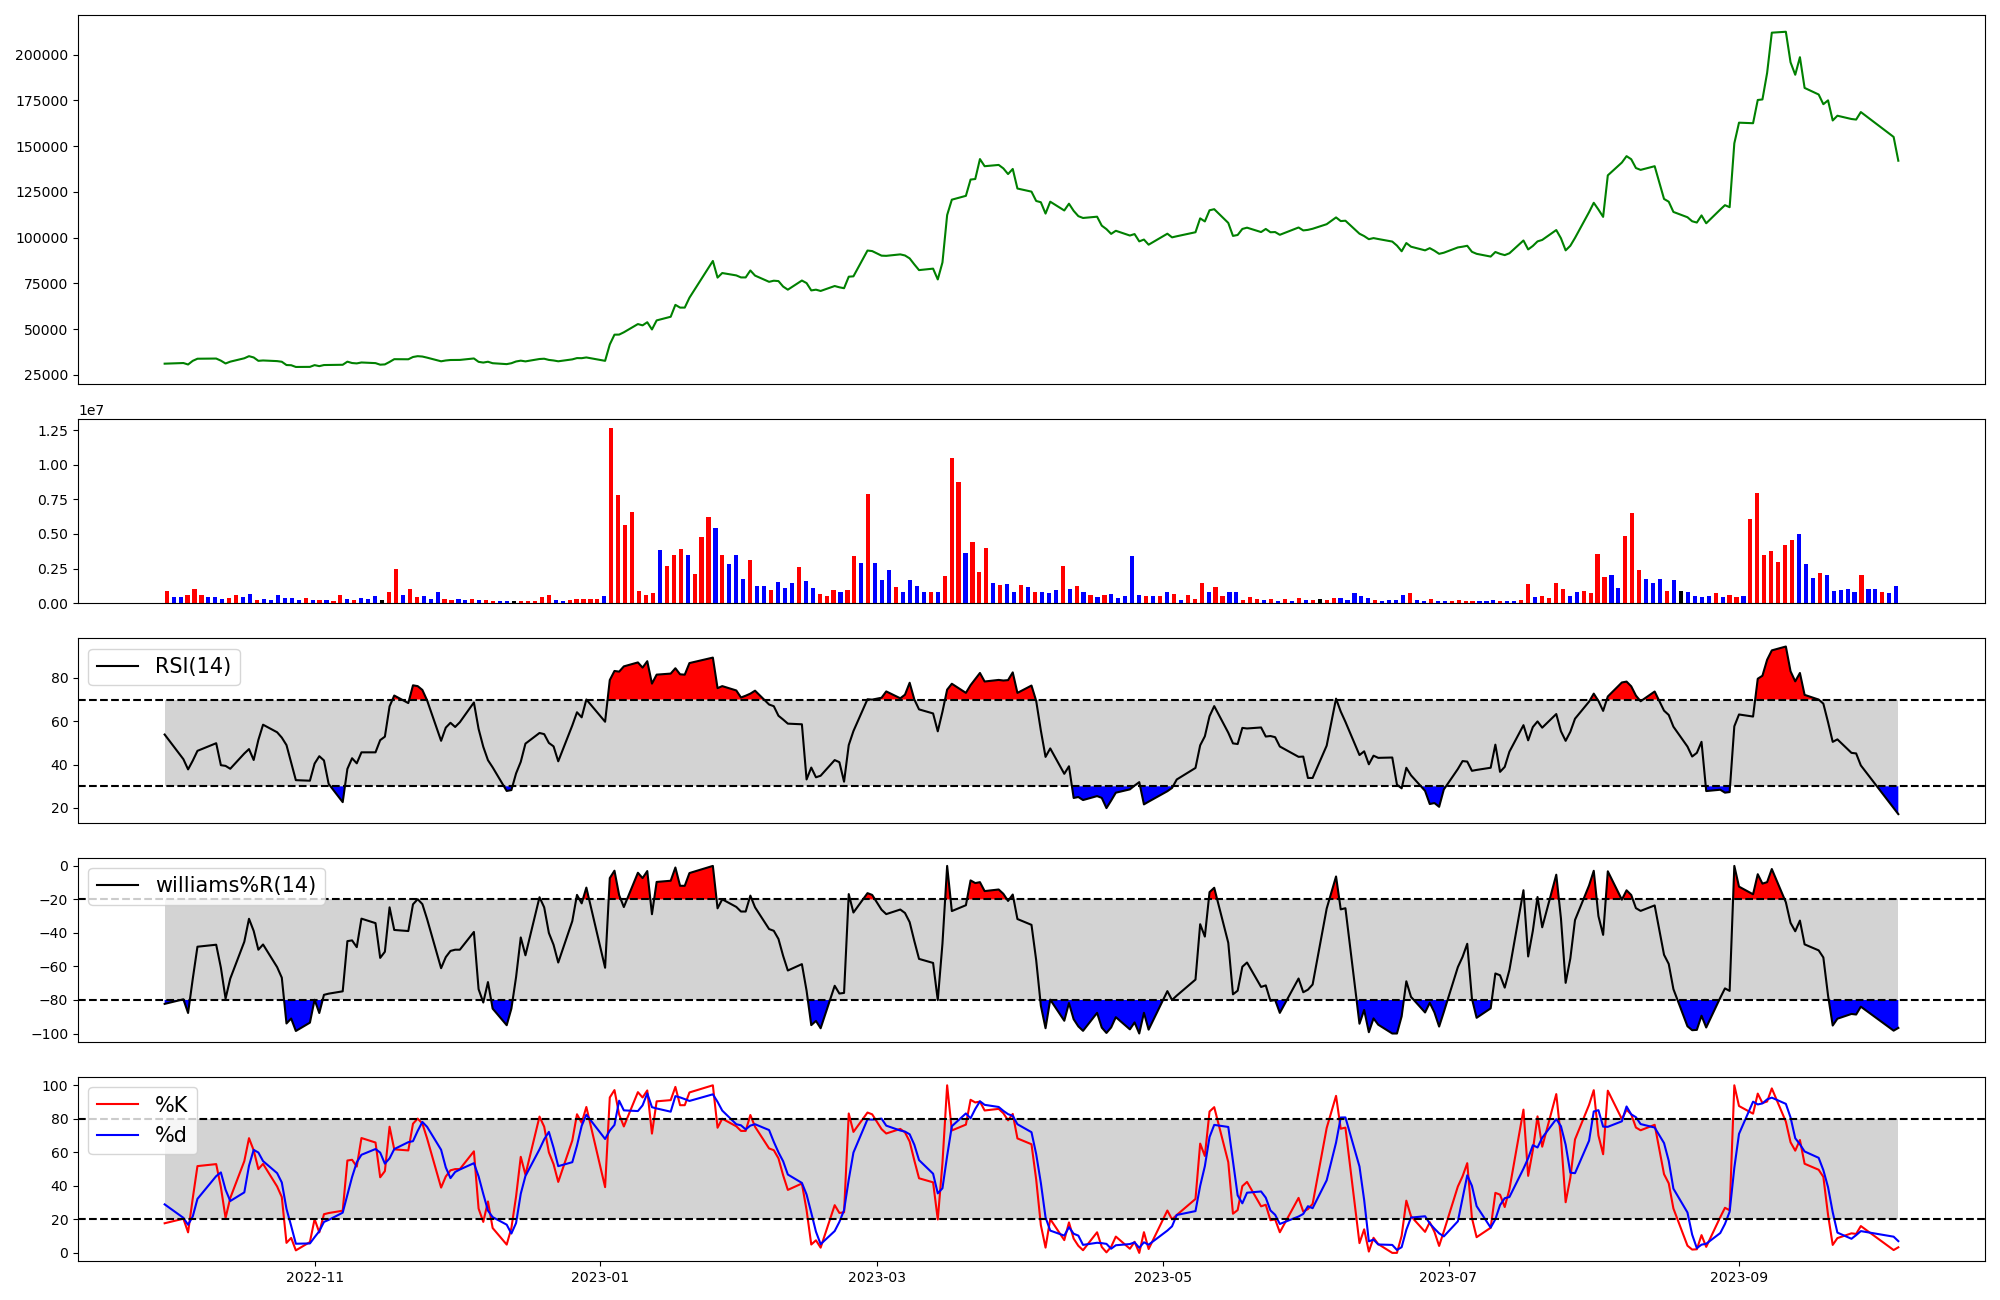Click the 25000 price axis label

[x=46, y=376]
